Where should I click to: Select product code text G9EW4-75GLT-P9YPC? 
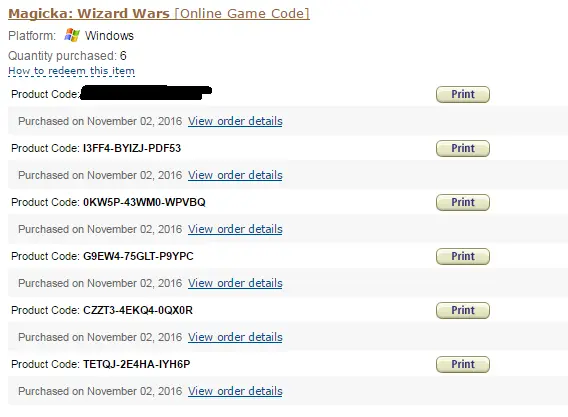pos(138,256)
